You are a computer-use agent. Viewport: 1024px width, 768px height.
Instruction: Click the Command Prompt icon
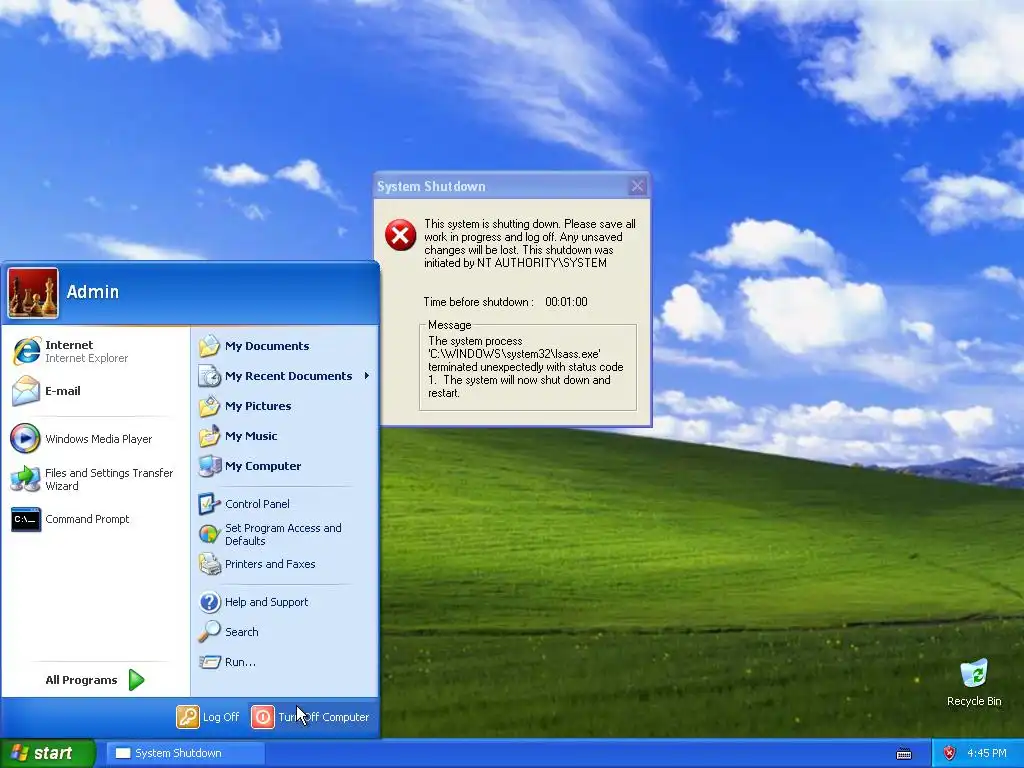point(26,519)
